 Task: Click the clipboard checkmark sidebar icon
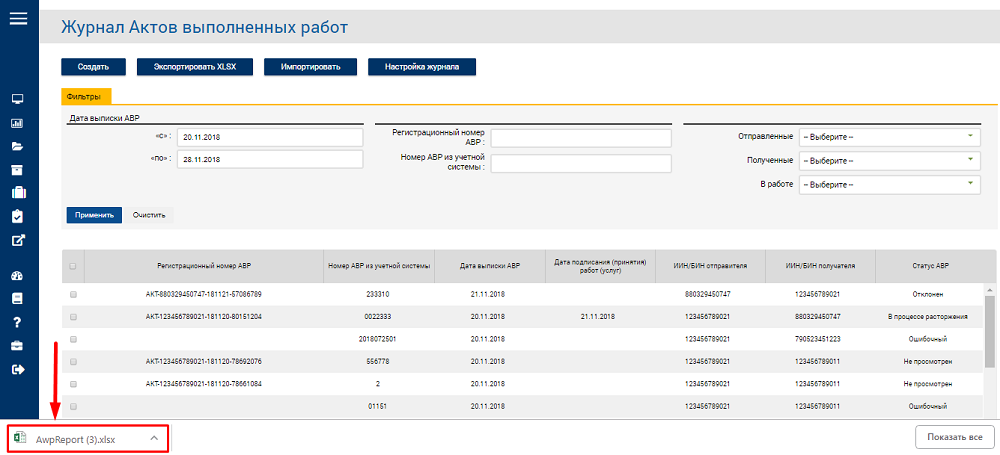(x=18, y=216)
